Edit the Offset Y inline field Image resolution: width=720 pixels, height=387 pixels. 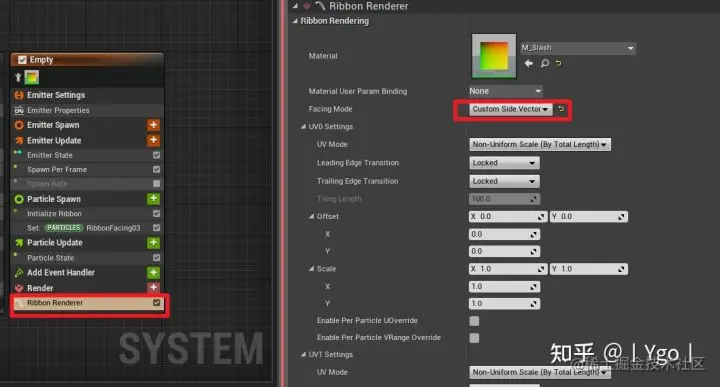point(589,216)
